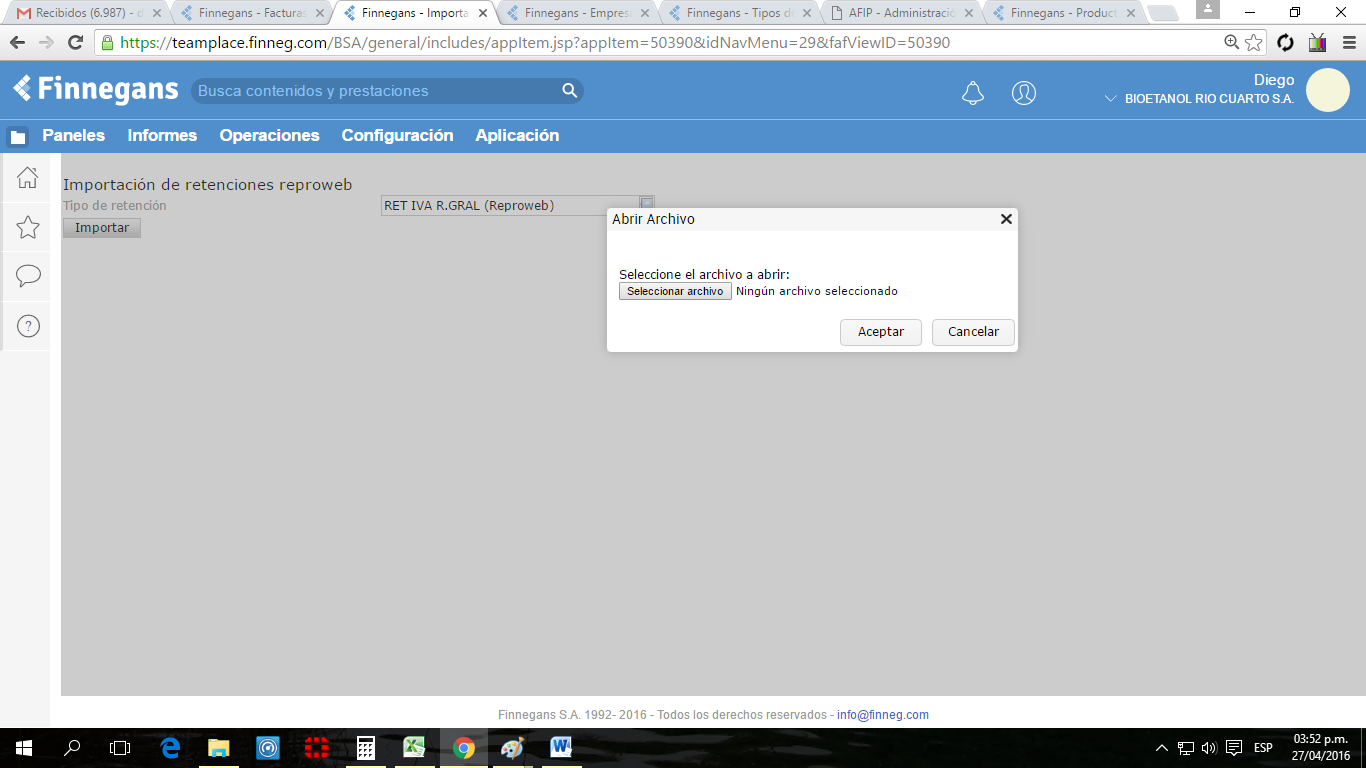Close the Abrir Archivo dialog
The image size is (1366, 768).
click(x=1006, y=219)
